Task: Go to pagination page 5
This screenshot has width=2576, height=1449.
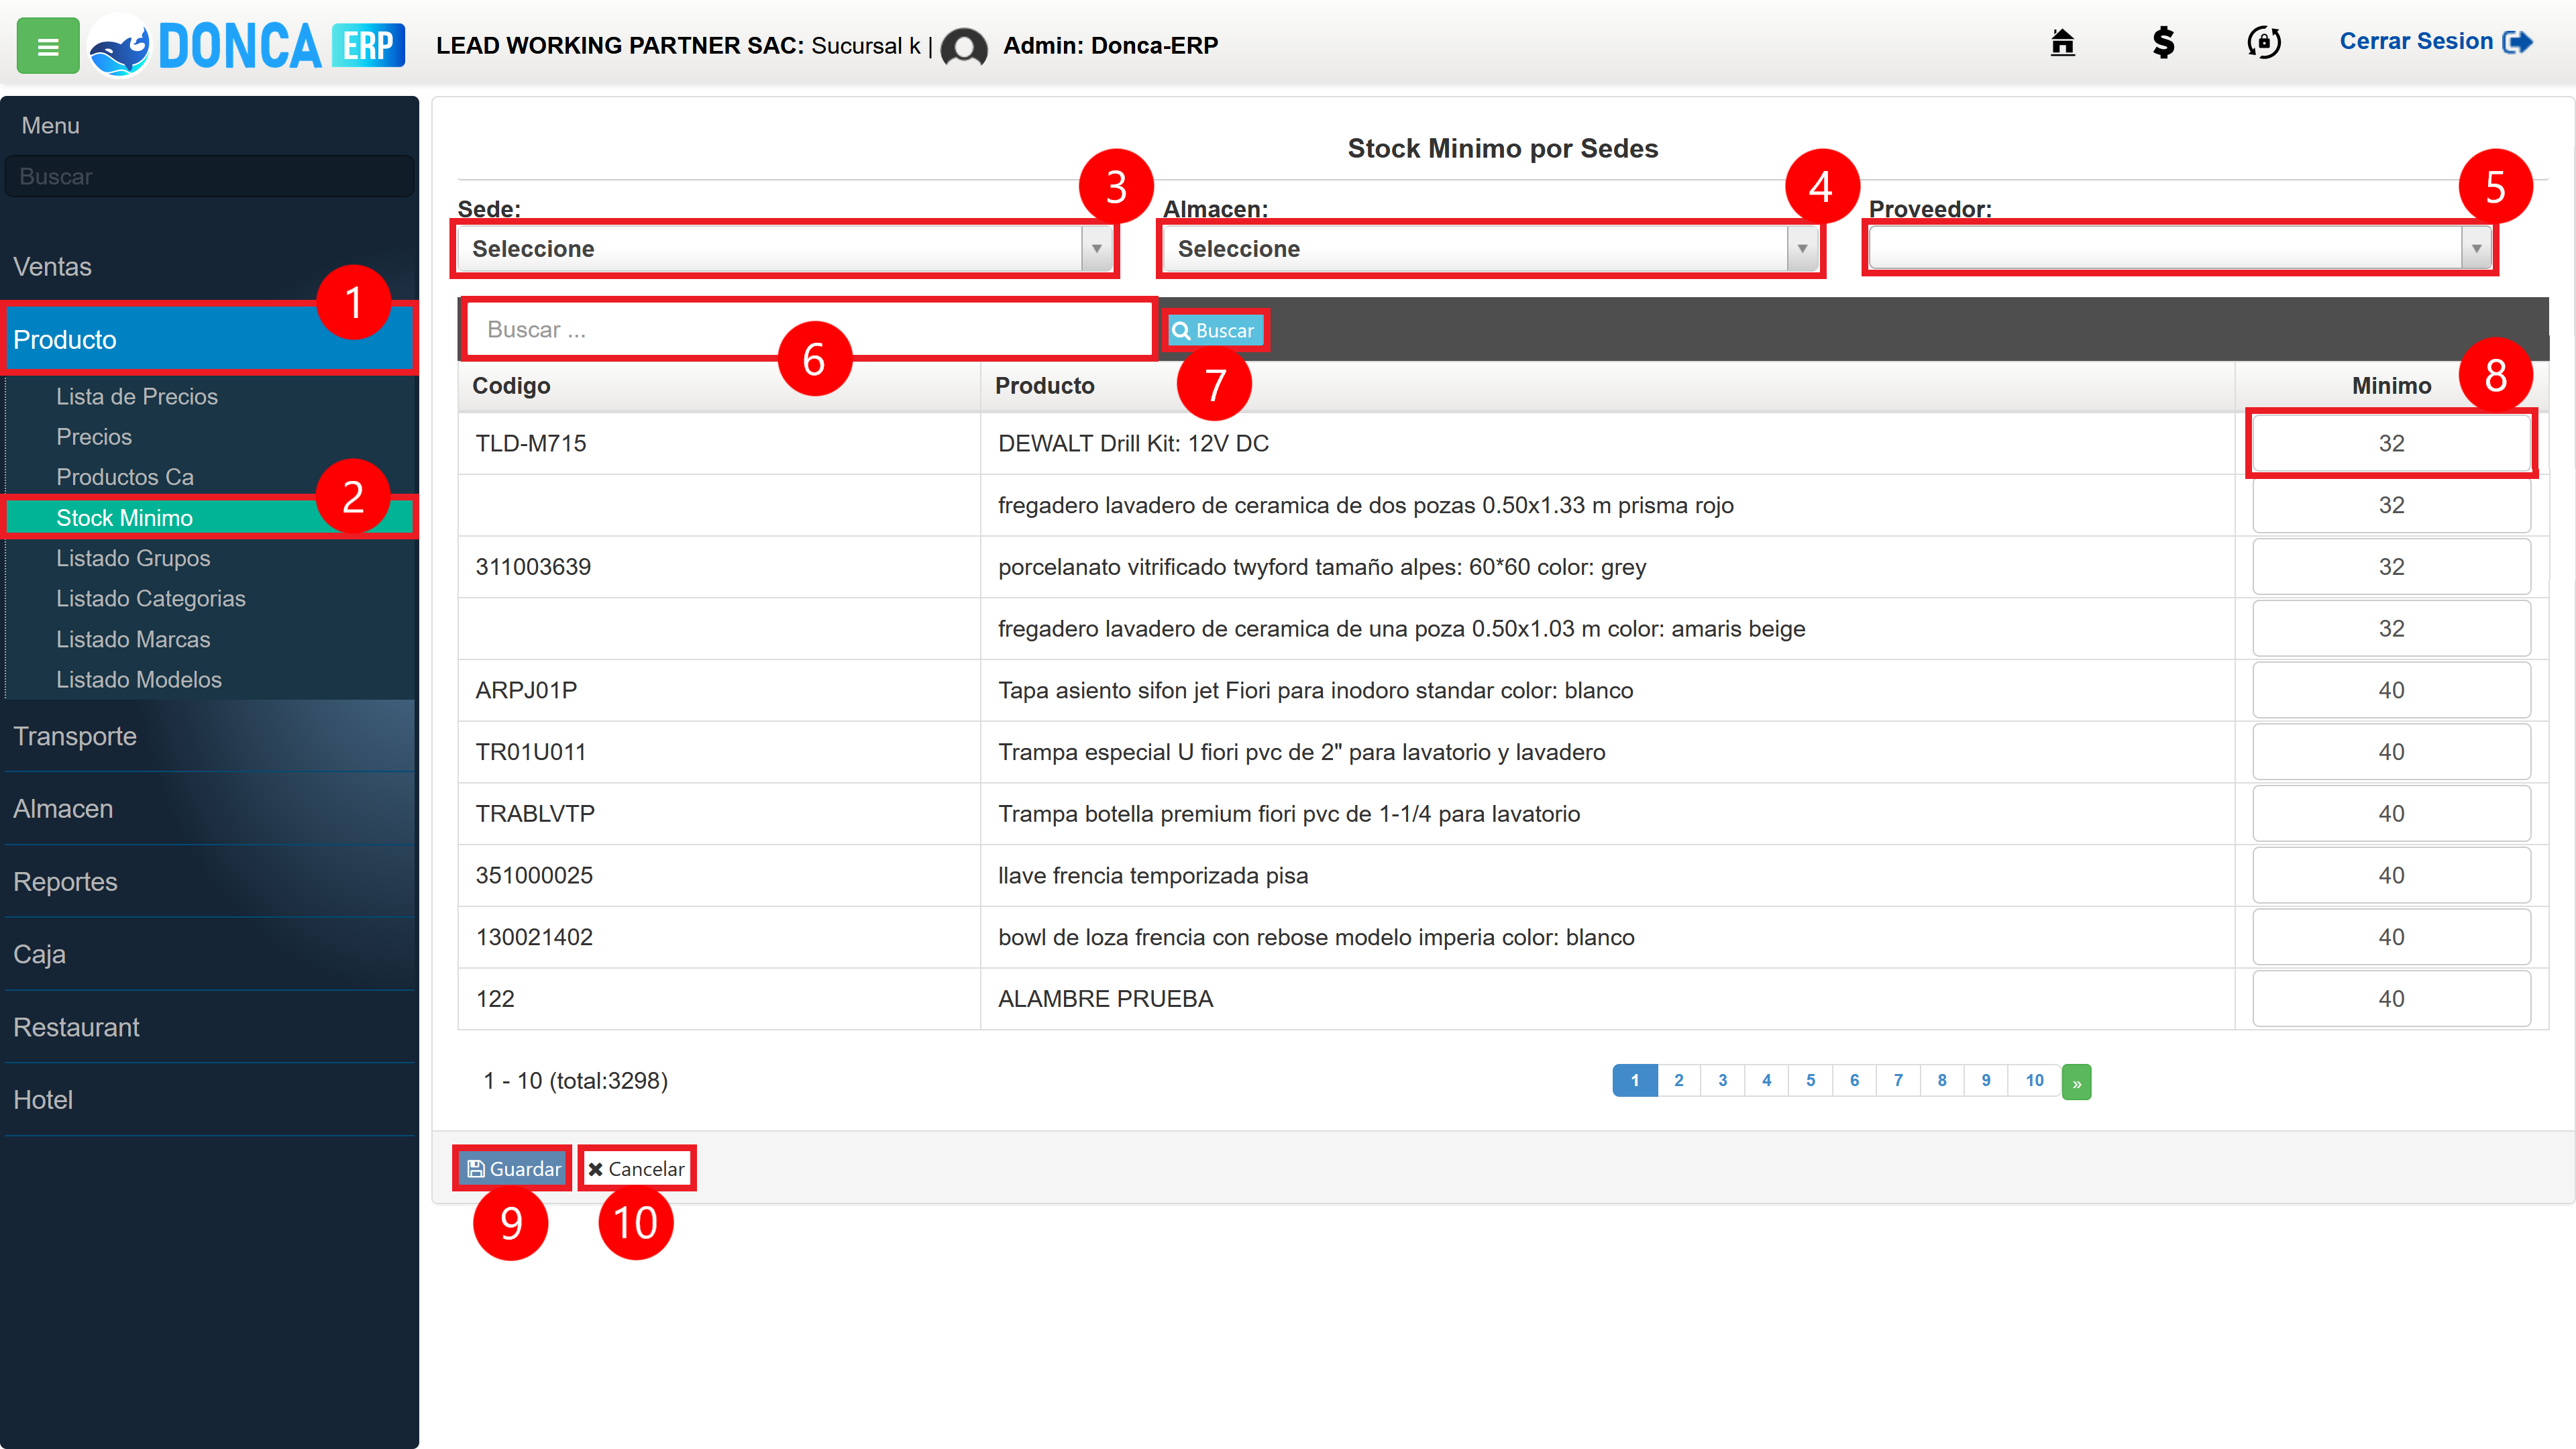Action: 1811,1081
